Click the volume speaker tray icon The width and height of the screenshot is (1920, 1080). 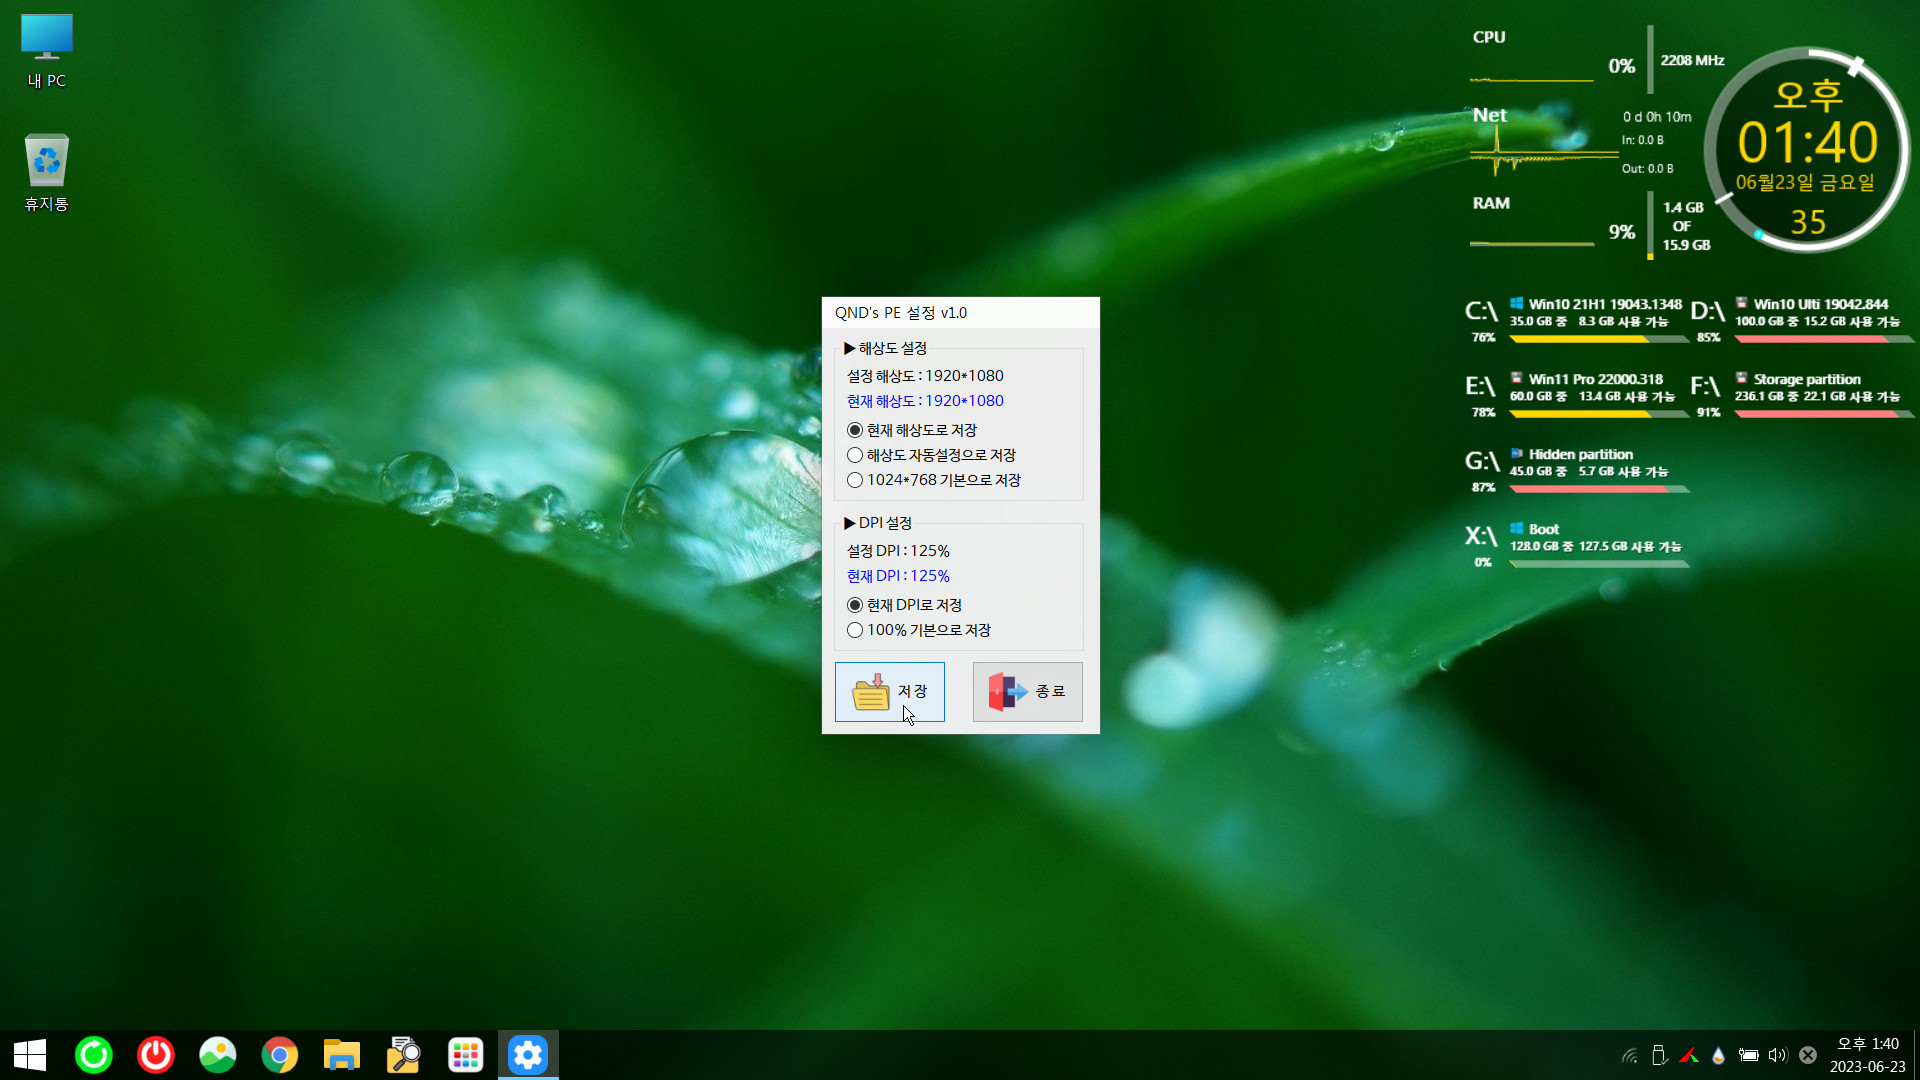[1778, 1055]
